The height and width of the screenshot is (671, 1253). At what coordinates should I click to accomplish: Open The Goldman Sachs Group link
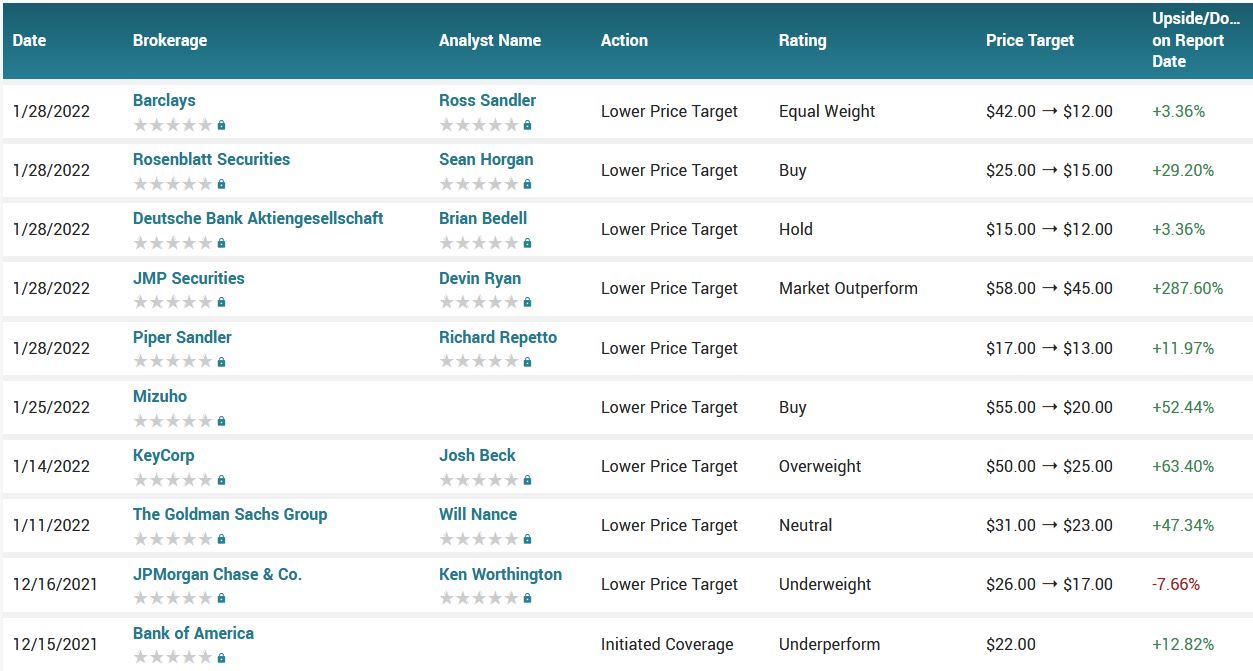[230, 514]
